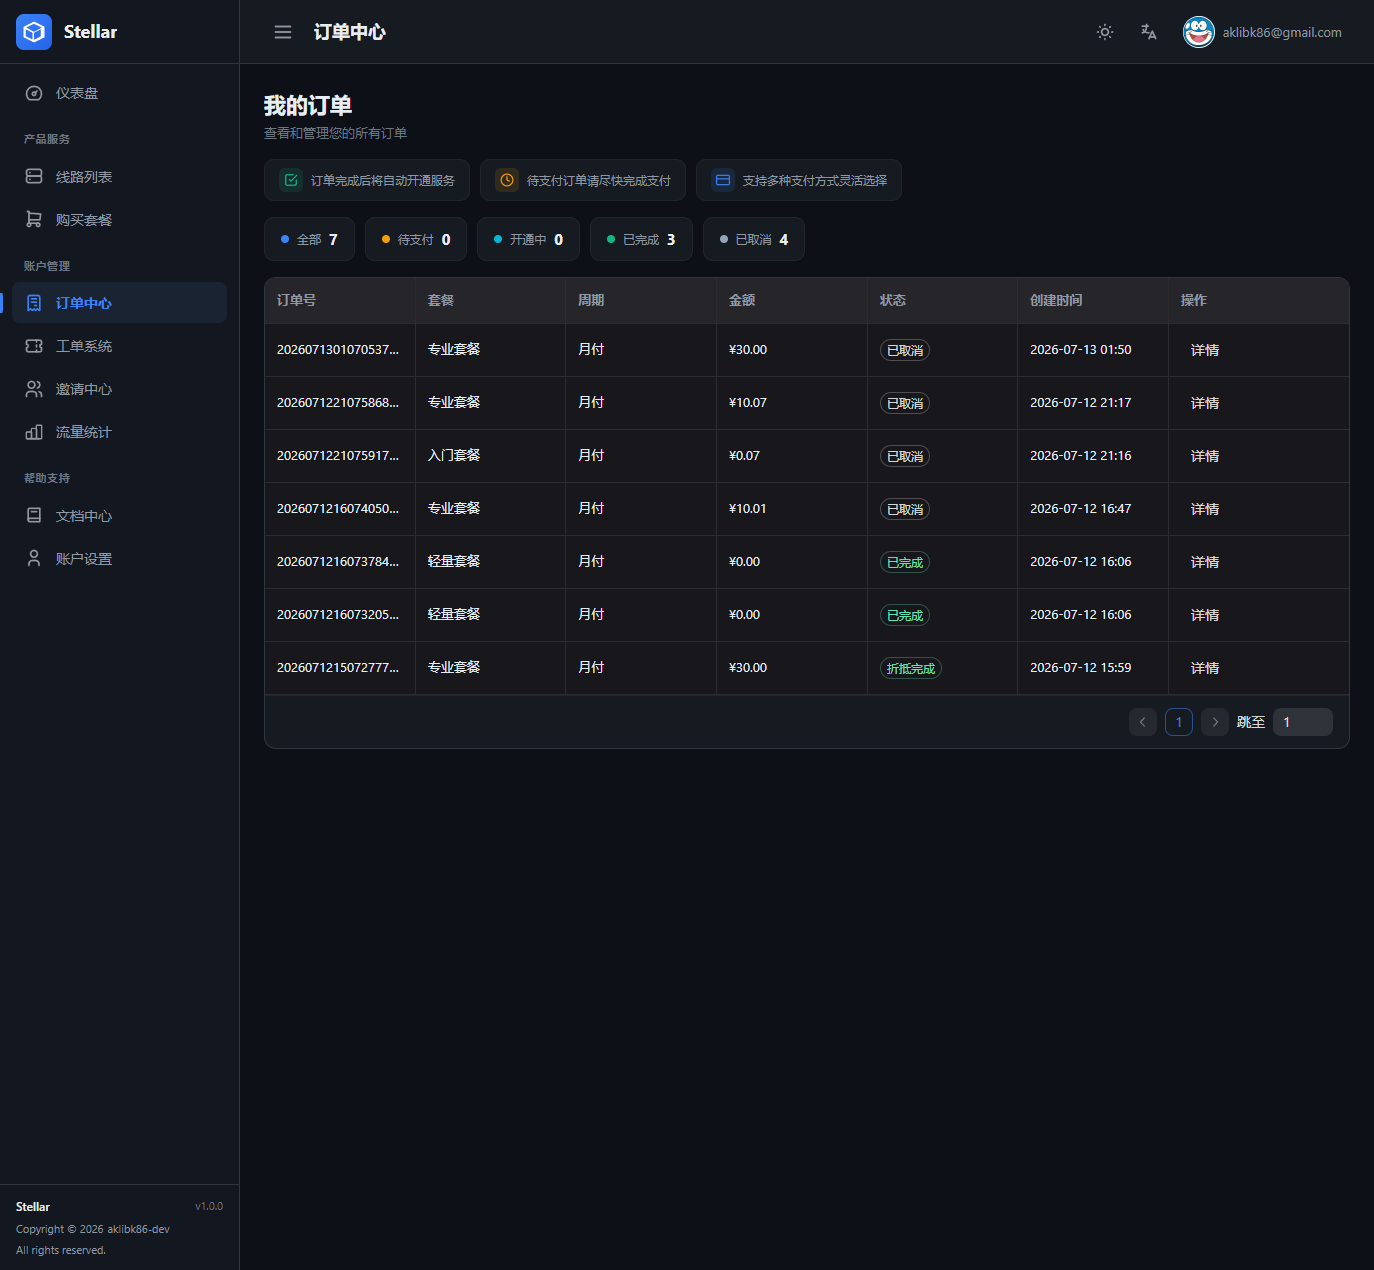Viewport: 1374px width, 1270px height.
Task: Select 工单系统 in the sidebar
Action: point(119,346)
